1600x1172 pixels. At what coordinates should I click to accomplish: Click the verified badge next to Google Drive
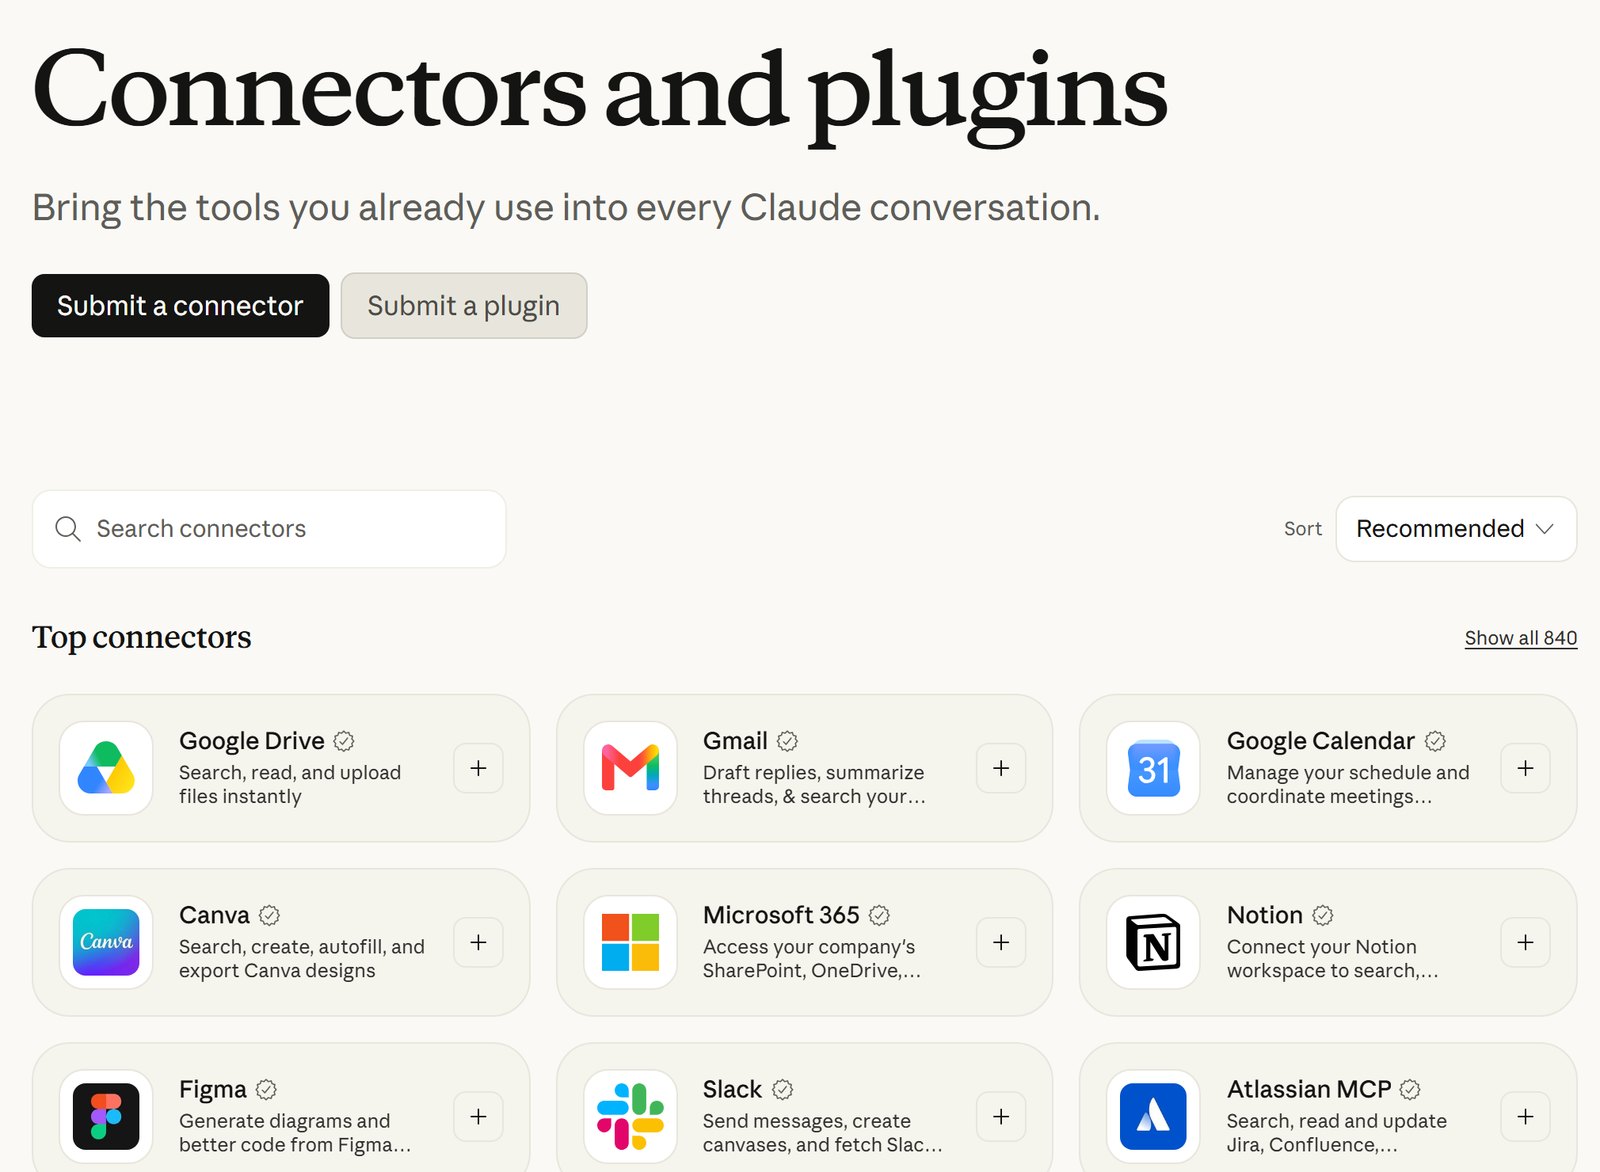coord(344,741)
